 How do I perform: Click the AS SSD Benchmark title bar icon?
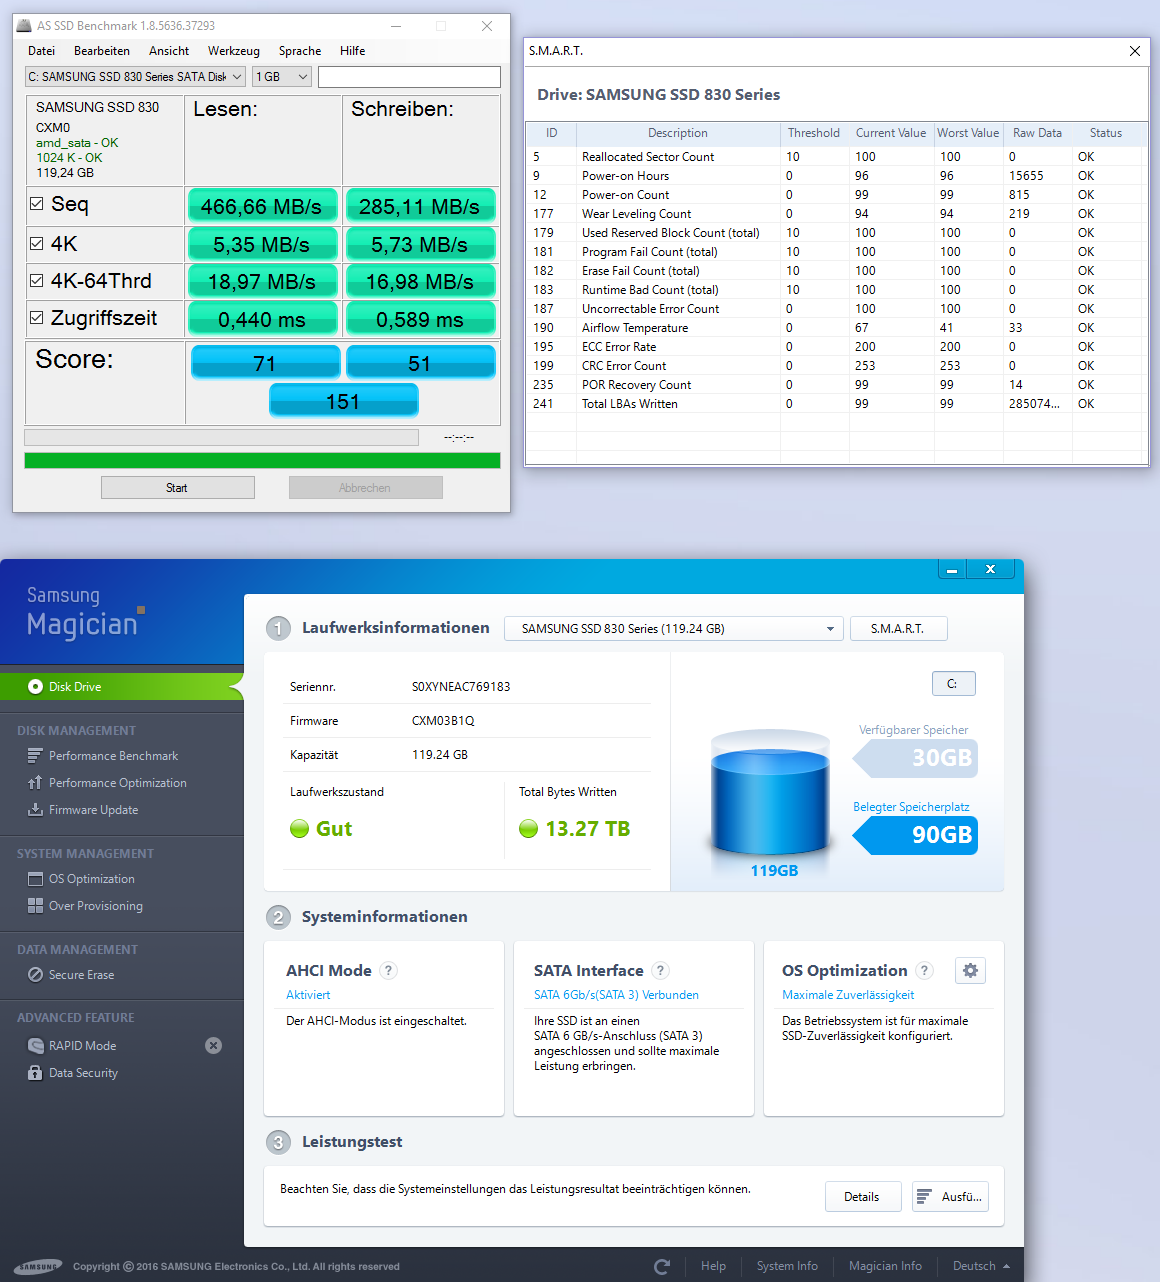coord(24,25)
